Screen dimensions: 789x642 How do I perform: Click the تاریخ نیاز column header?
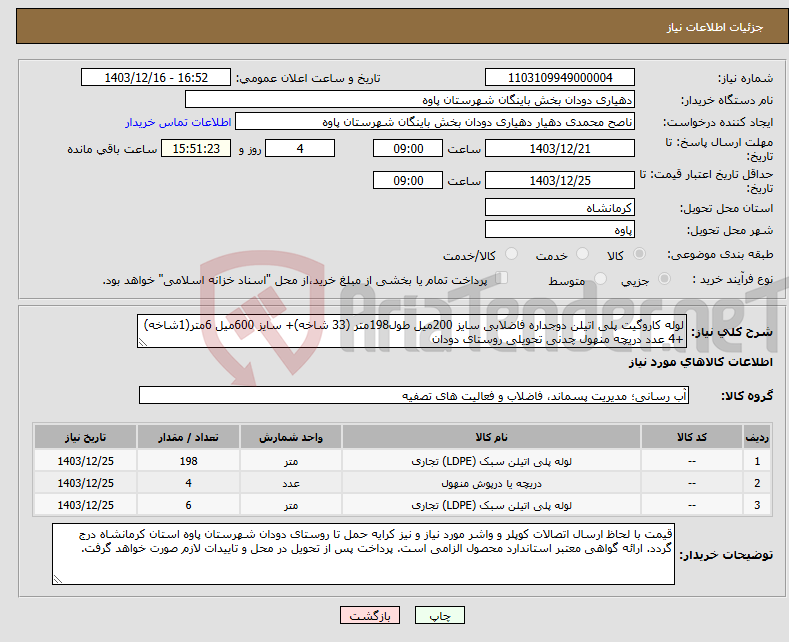(x=86, y=437)
